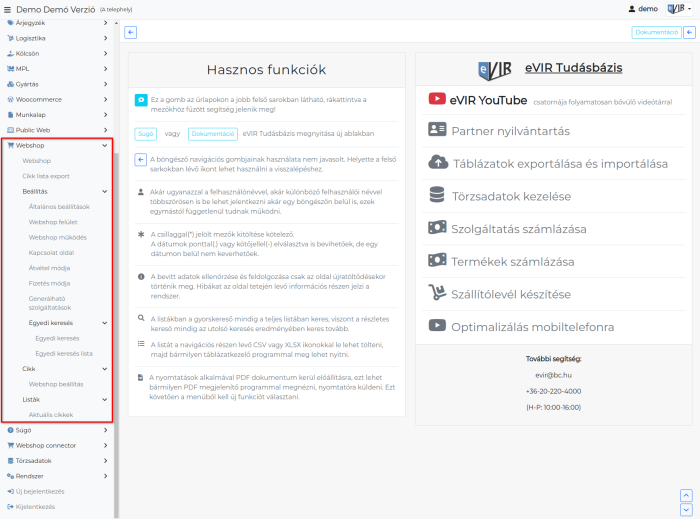Click the eVIR logo in top right header

click(676, 8)
